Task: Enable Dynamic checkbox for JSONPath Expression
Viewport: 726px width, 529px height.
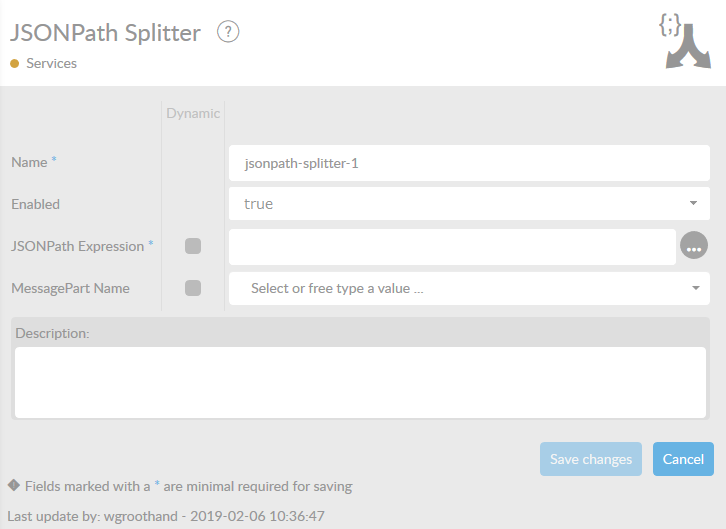Action: click(x=193, y=245)
